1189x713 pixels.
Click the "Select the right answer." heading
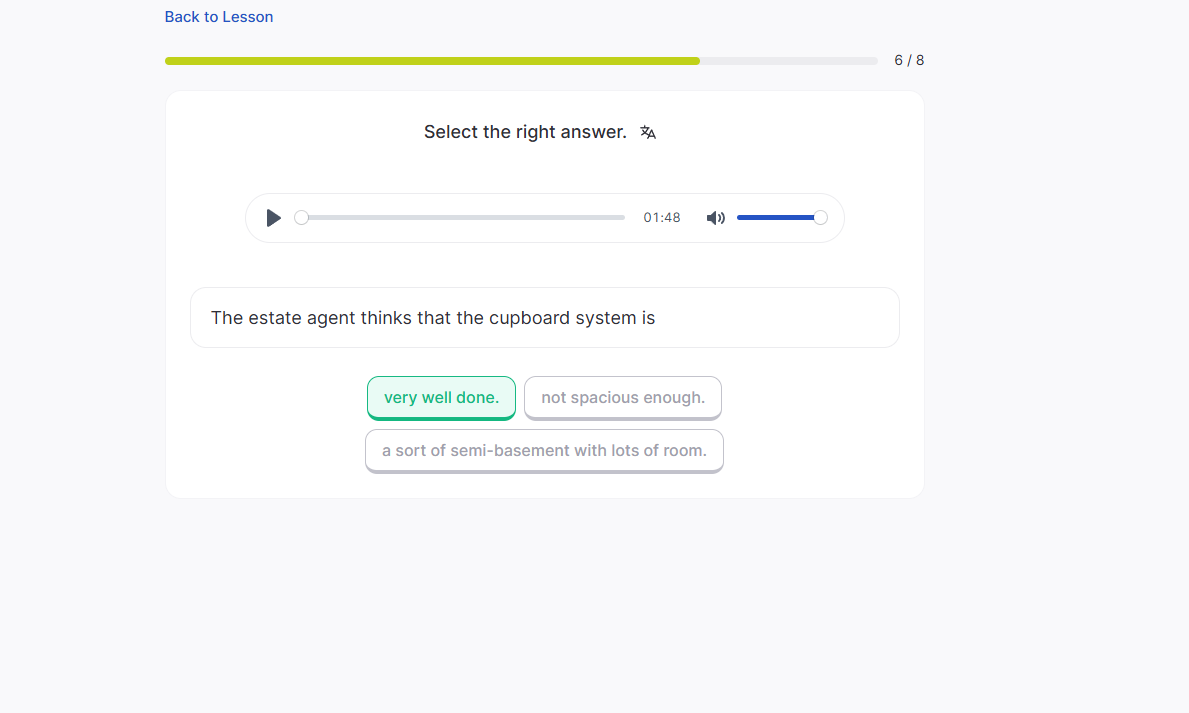[525, 132]
